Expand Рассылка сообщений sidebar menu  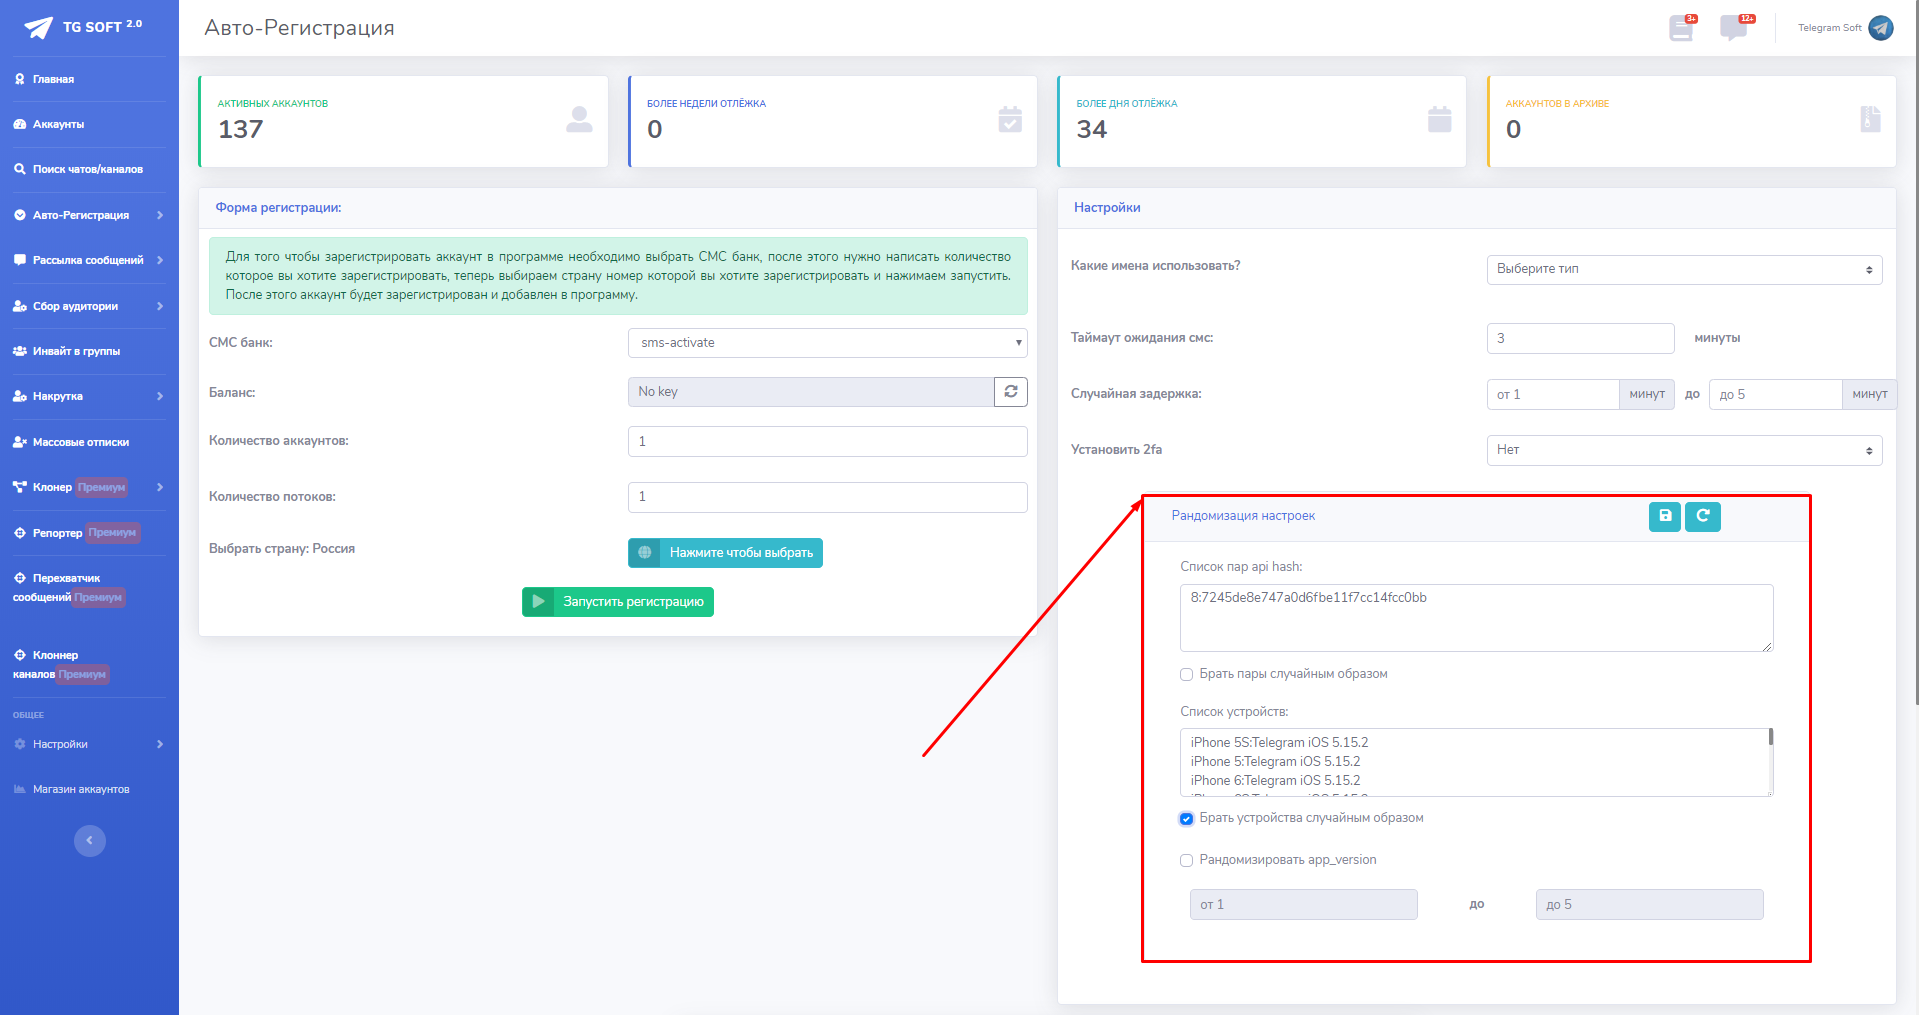[88, 260]
